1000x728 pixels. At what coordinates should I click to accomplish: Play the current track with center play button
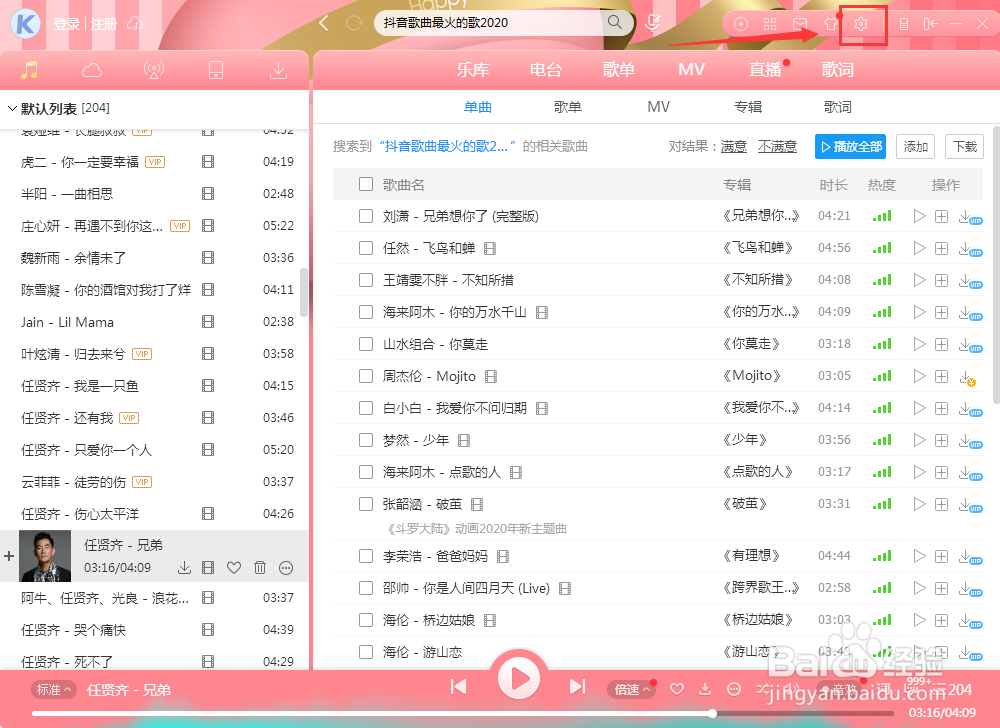[518, 679]
